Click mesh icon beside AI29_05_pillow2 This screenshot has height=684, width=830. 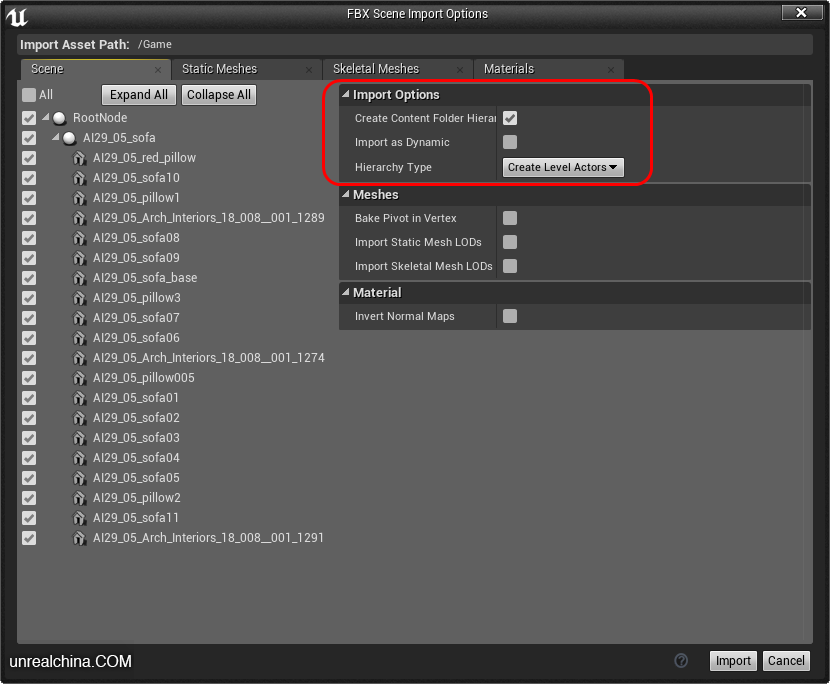point(79,498)
